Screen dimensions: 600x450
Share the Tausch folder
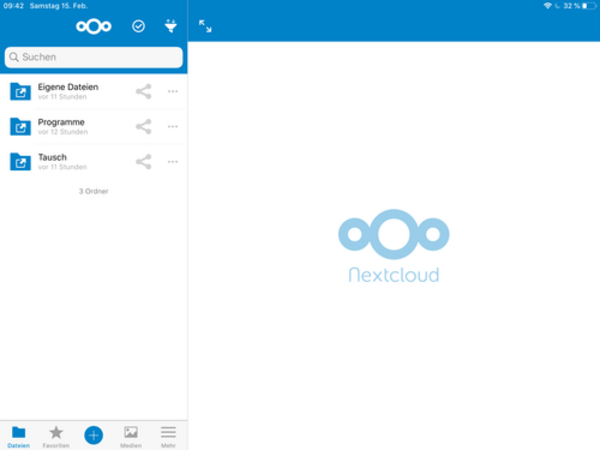[x=143, y=161]
